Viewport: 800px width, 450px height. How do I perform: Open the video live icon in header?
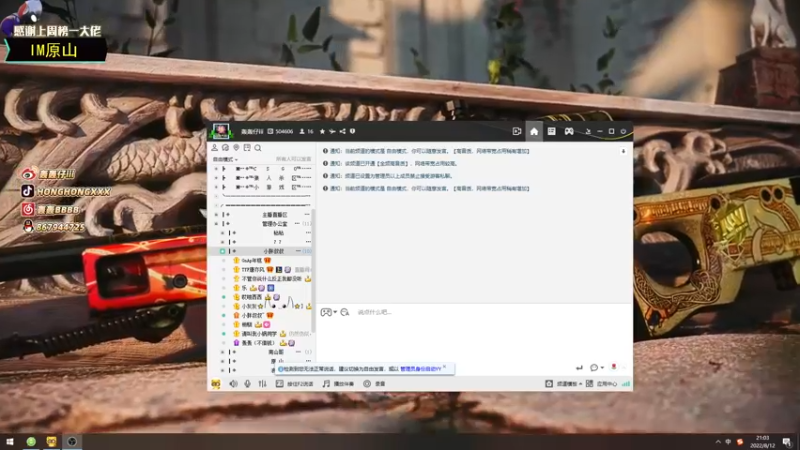coord(516,131)
